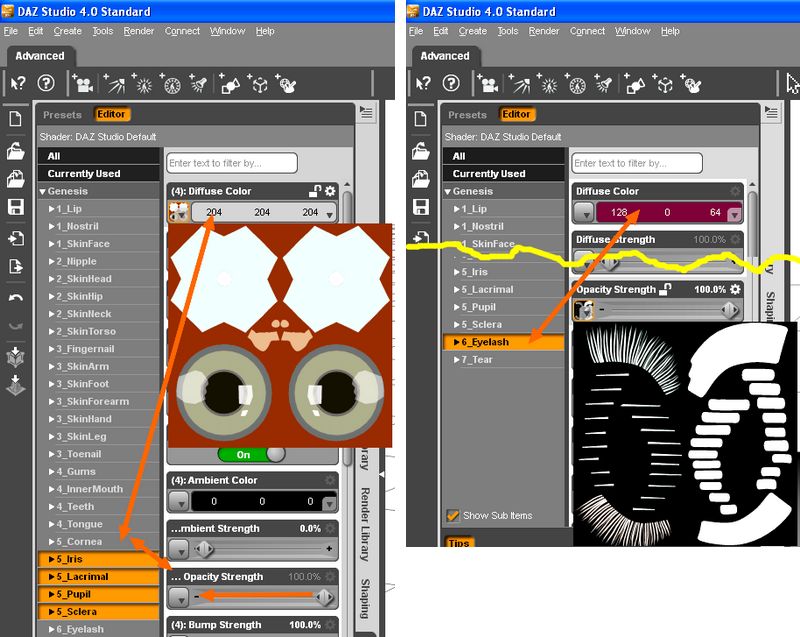
Task: Click the Ambient Strength slider handle
Action: [x=205, y=549]
